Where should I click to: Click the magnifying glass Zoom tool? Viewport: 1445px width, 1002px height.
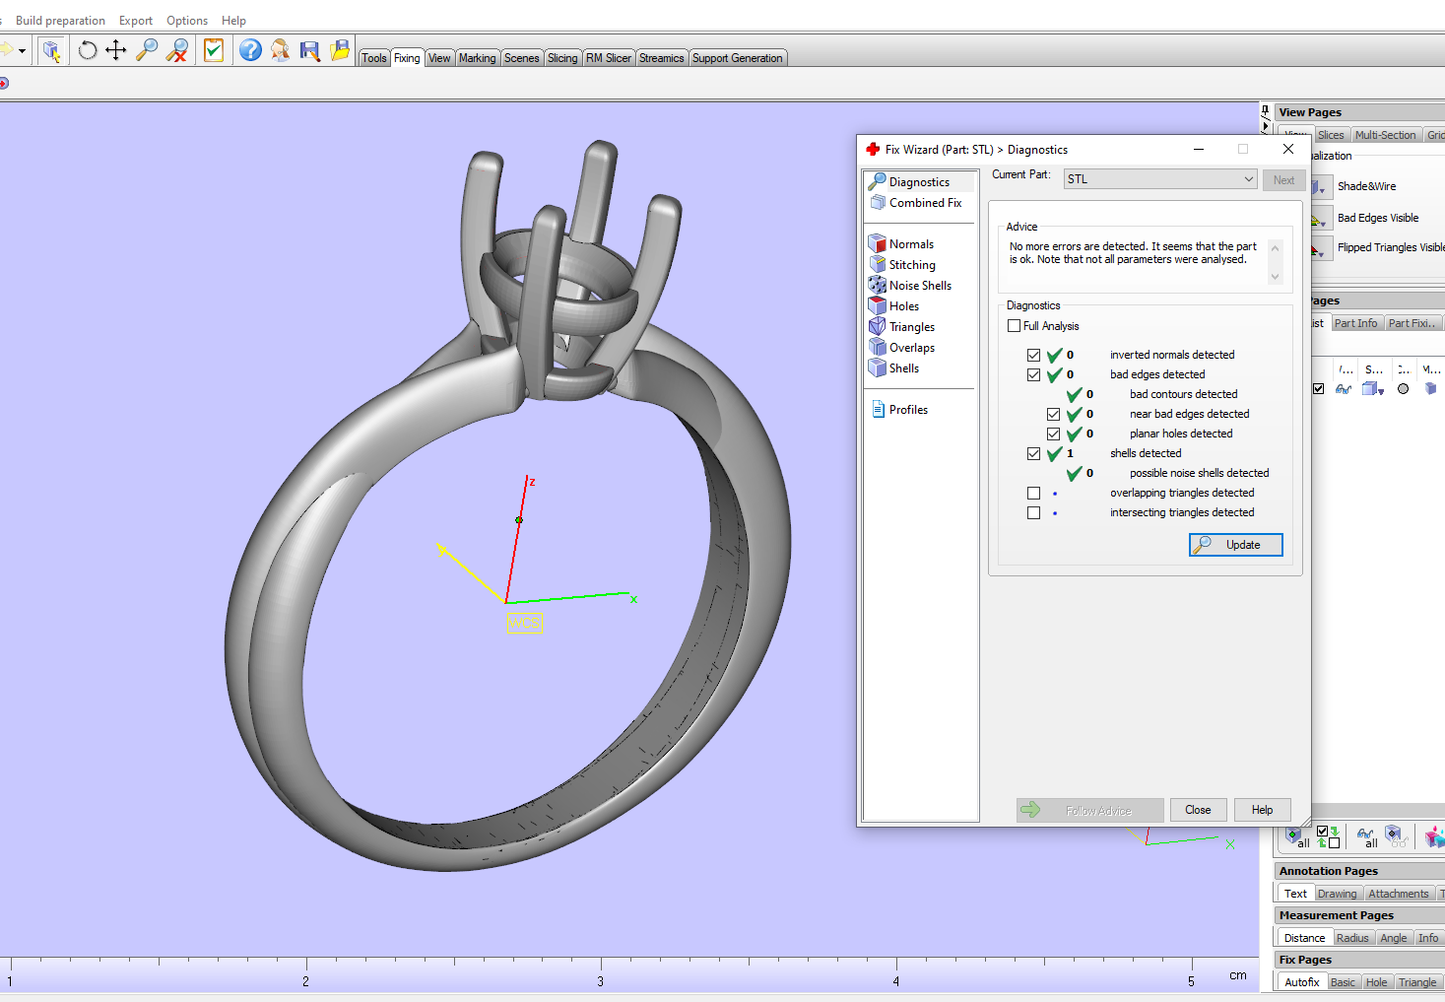coord(147,50)
